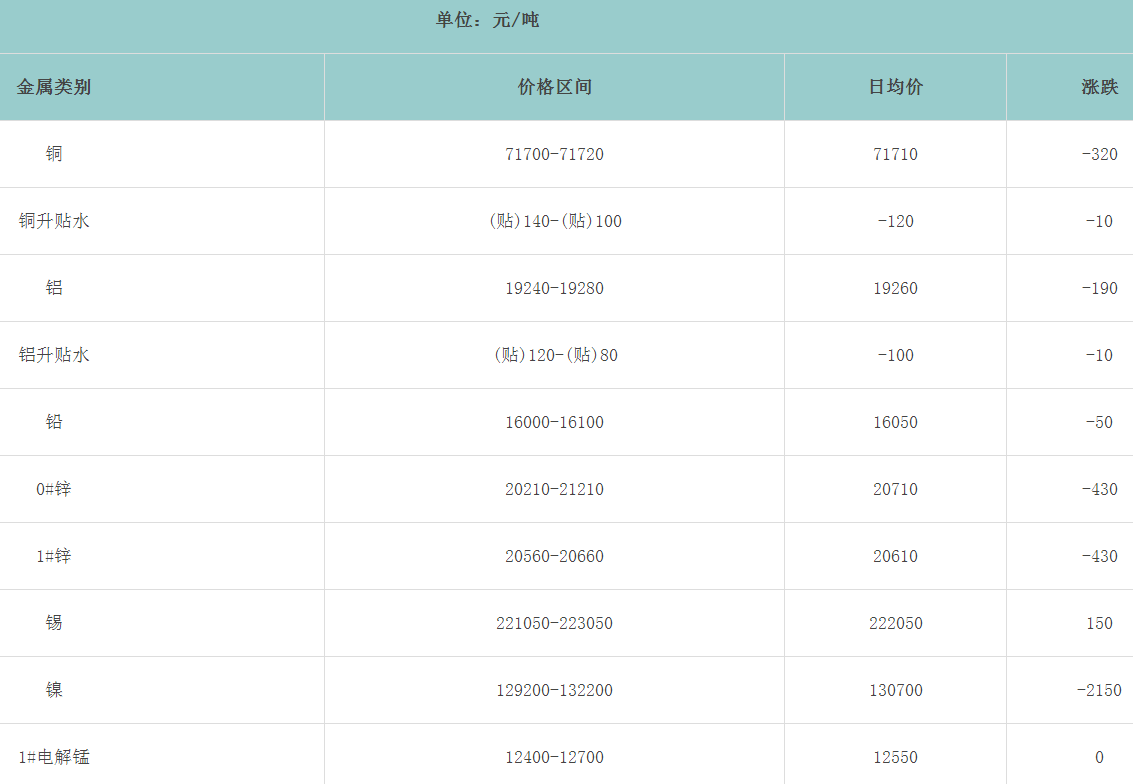Click nickel change value -2150
The image size is (1133, 784).
(1099, 690)
